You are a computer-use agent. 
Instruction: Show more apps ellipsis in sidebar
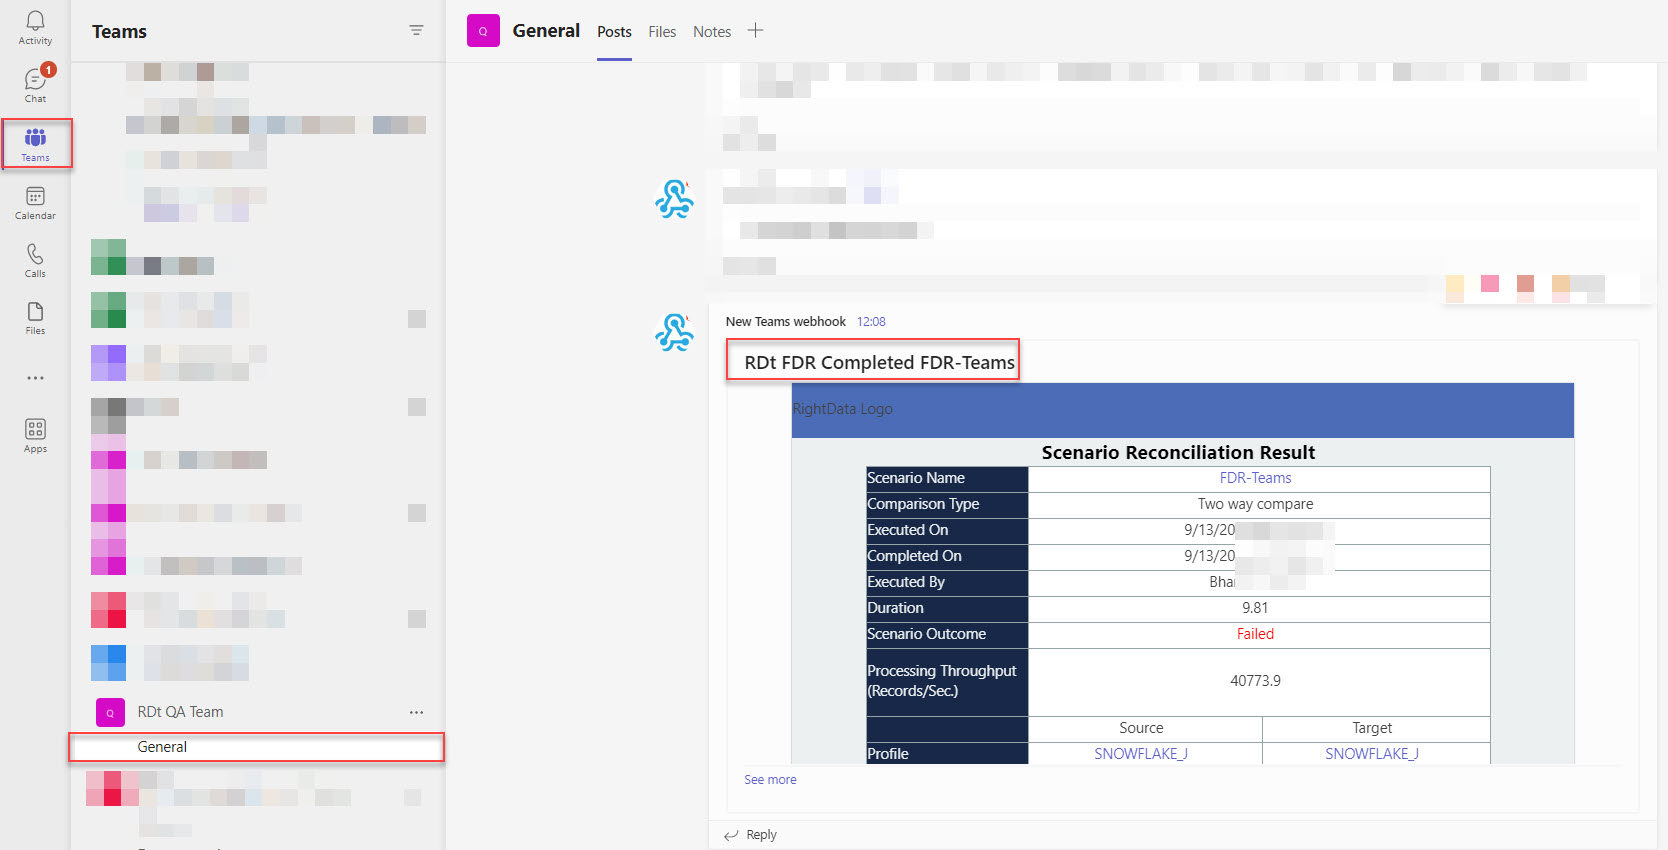[35, 378]
